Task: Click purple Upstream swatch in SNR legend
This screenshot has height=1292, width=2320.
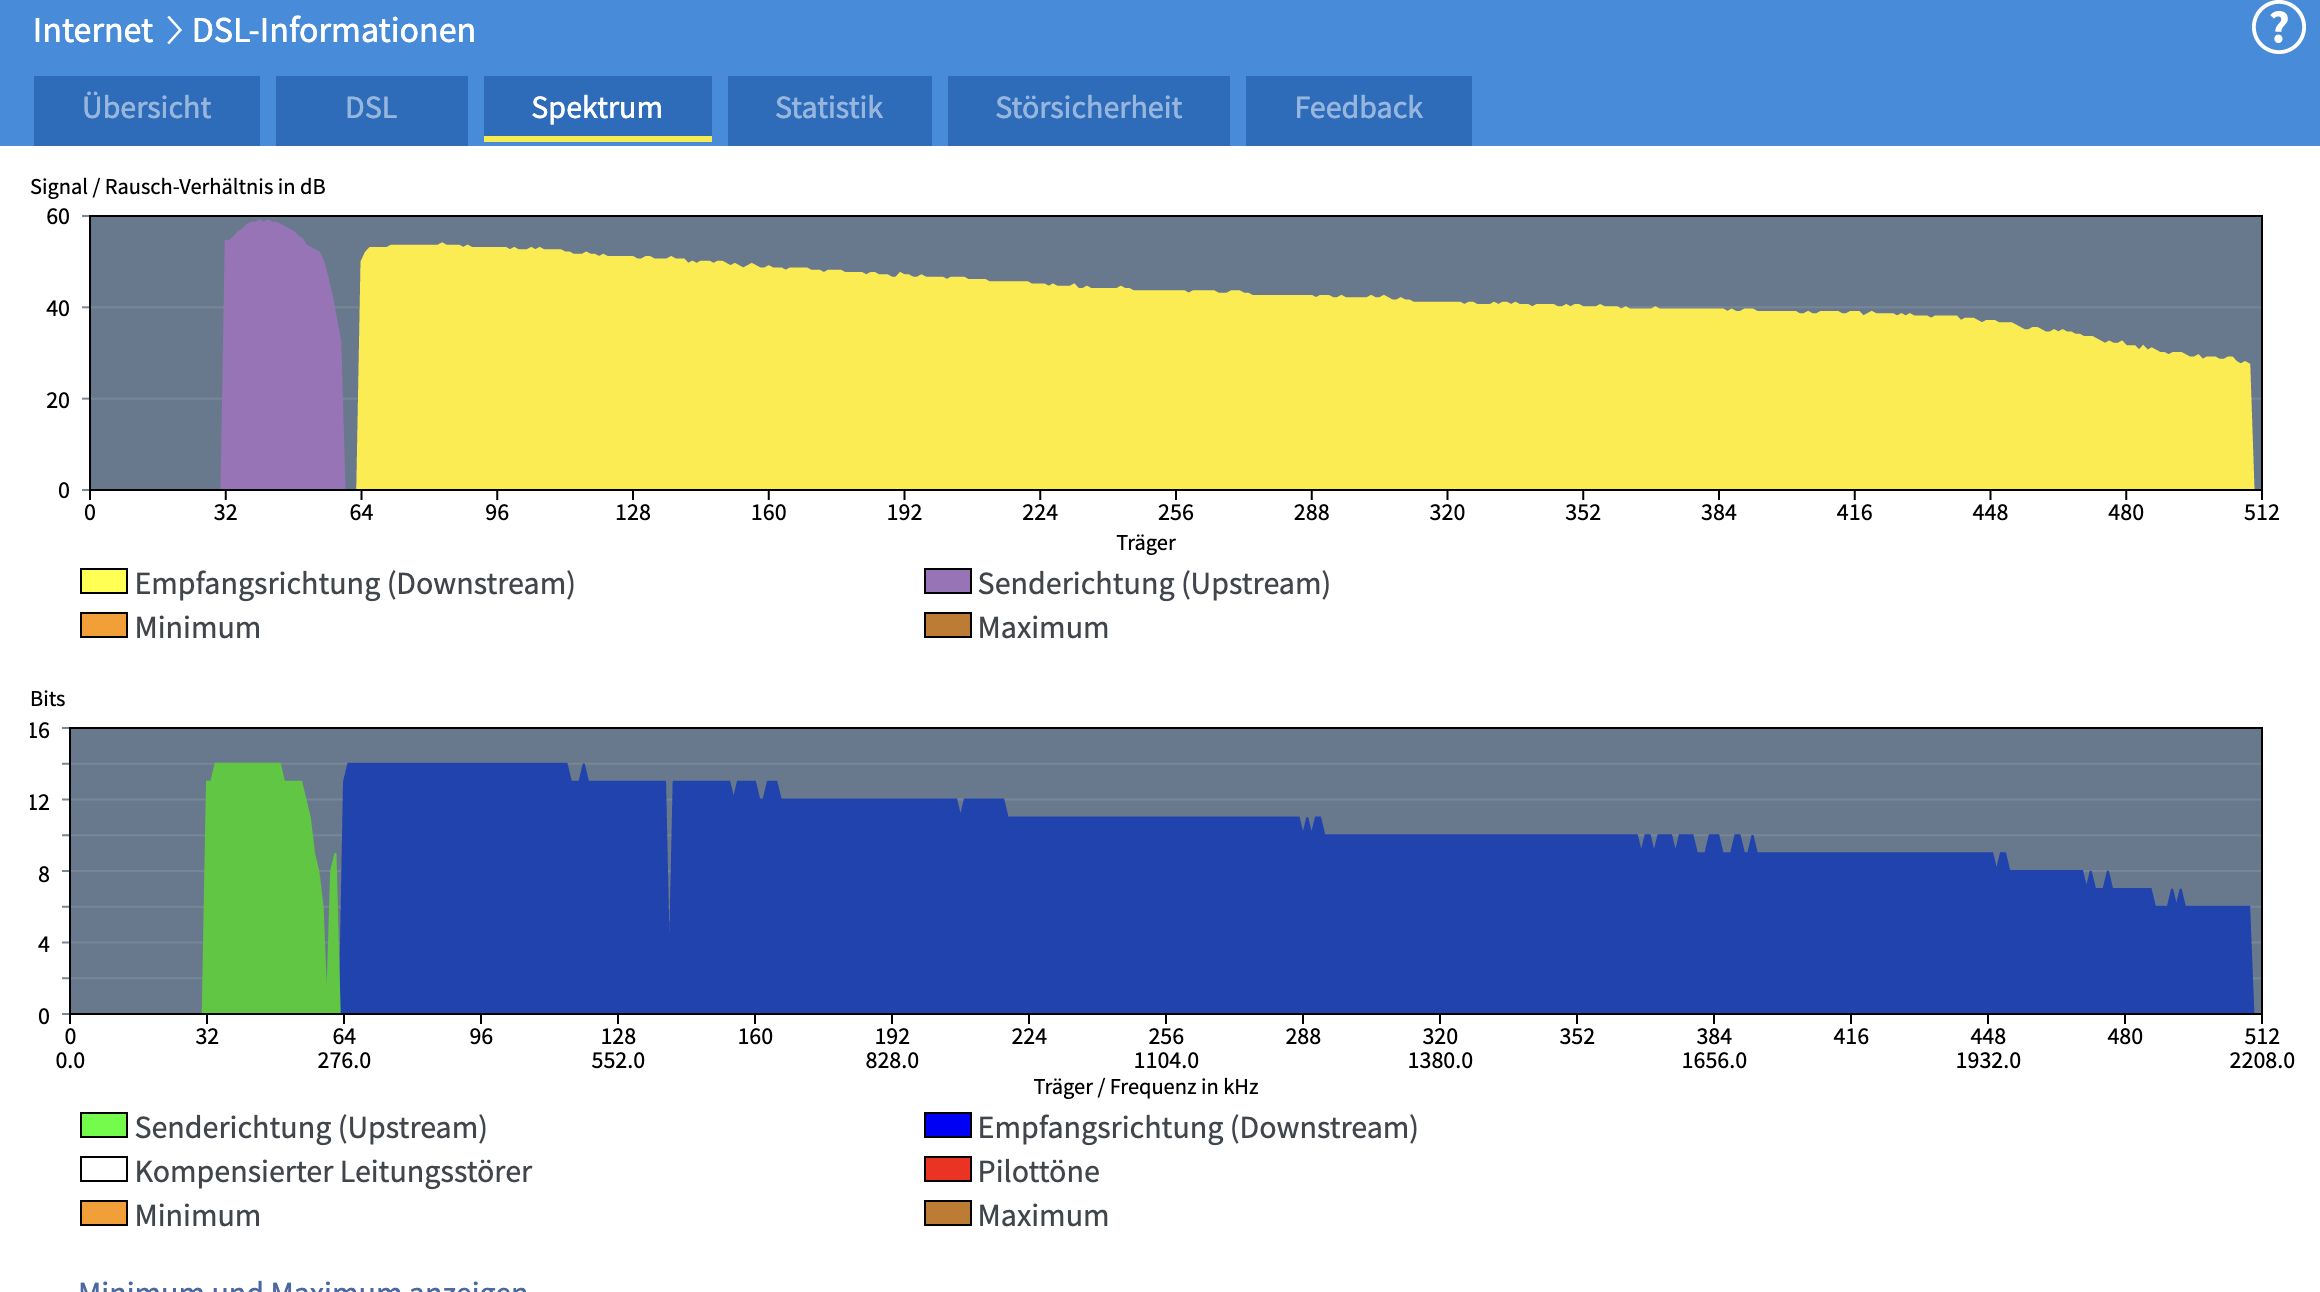Action: pos(947,581)
